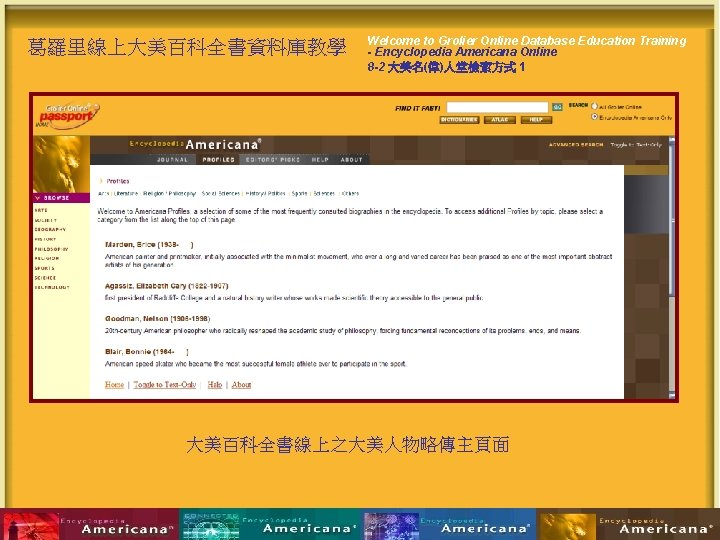Open the Social Sciences profiles link
The image size is (720, 540).
(x=220, y=193)
